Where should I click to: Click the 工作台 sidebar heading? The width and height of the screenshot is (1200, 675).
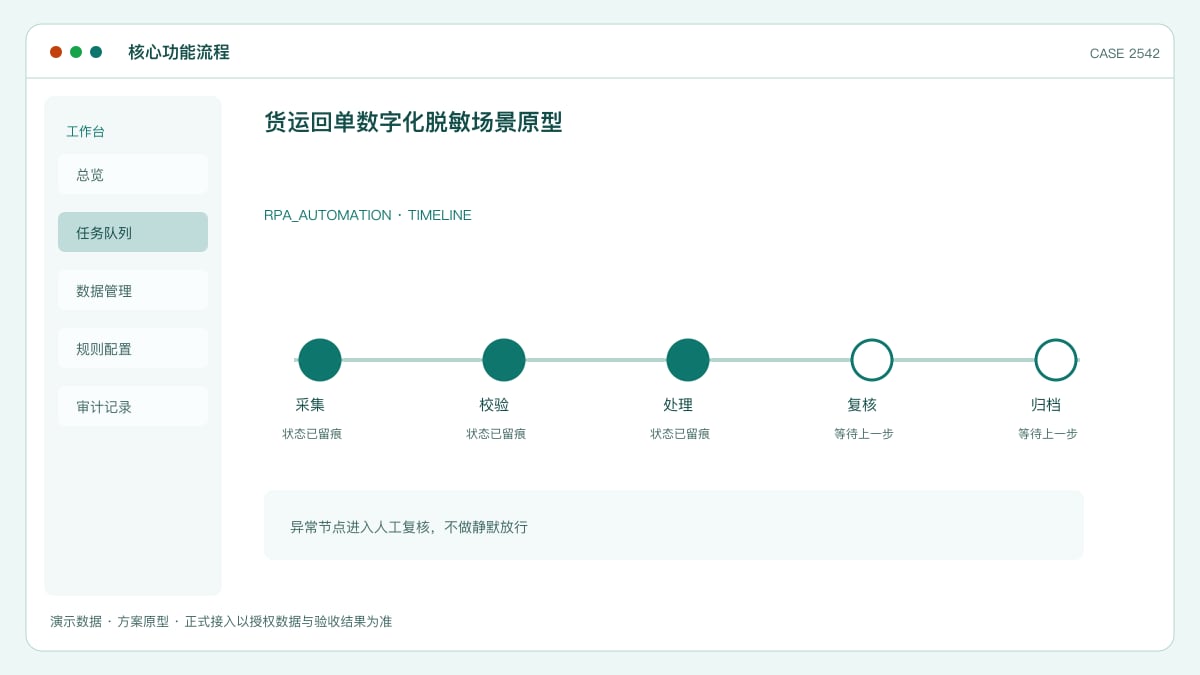click(x=86, y=131)
